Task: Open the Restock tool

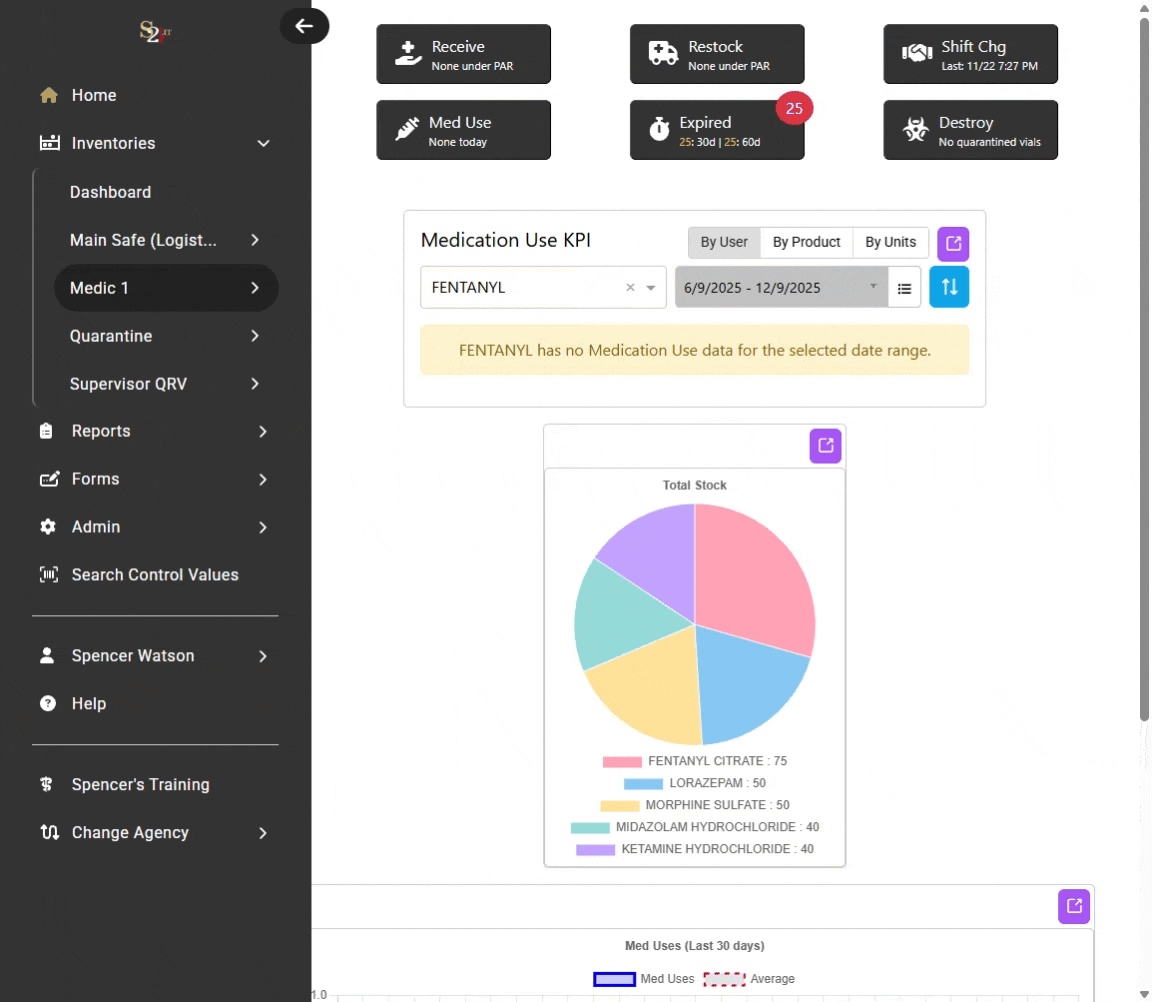Action: coord(716,54)
